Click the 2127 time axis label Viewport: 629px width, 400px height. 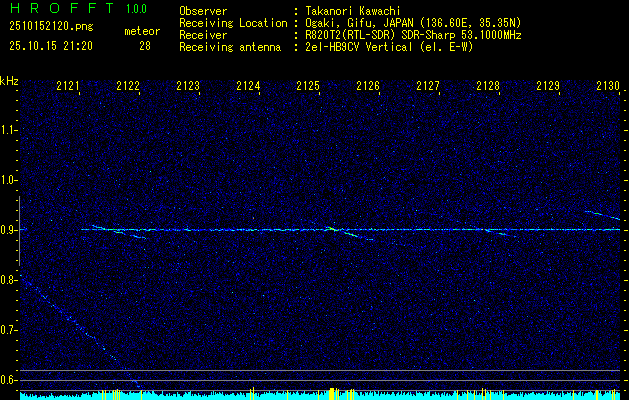coord(428,85)
